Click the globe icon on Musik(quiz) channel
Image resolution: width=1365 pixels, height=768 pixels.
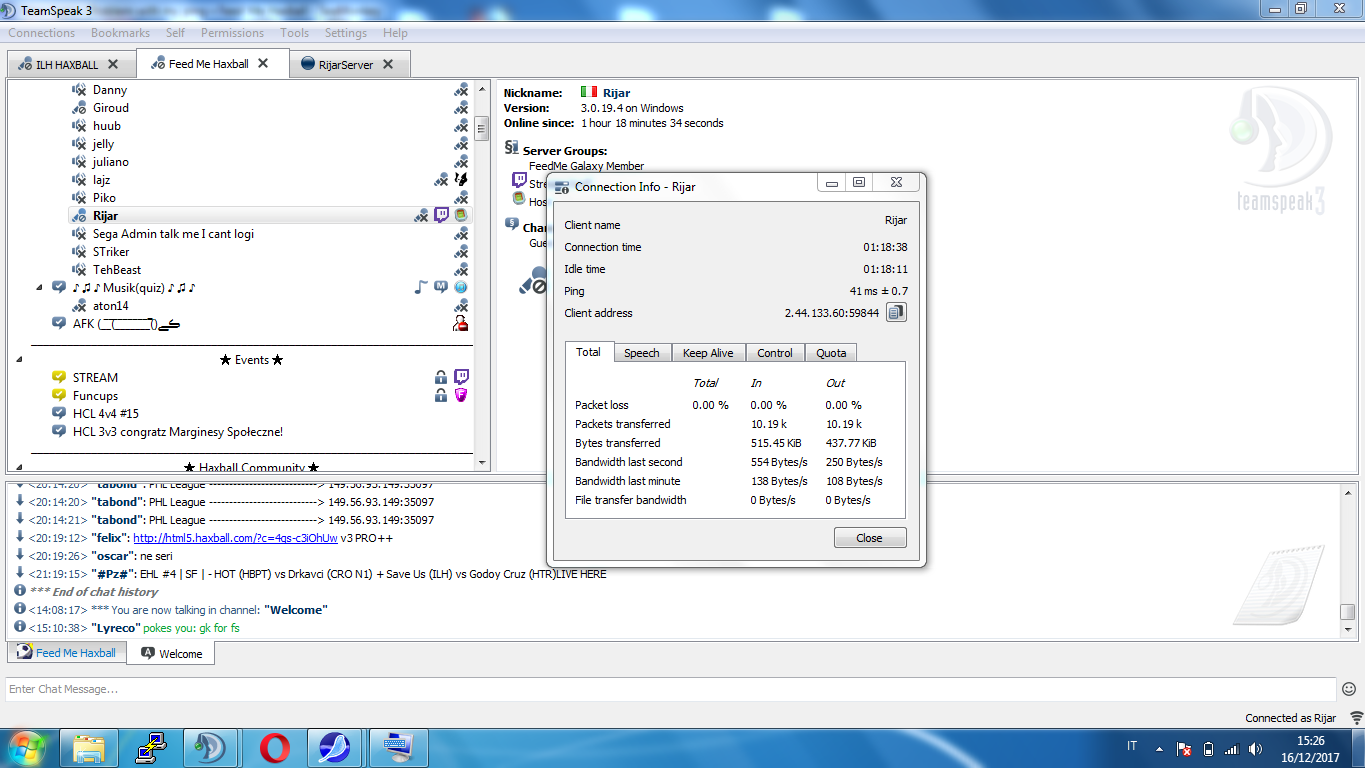click(x=461, y=287)
